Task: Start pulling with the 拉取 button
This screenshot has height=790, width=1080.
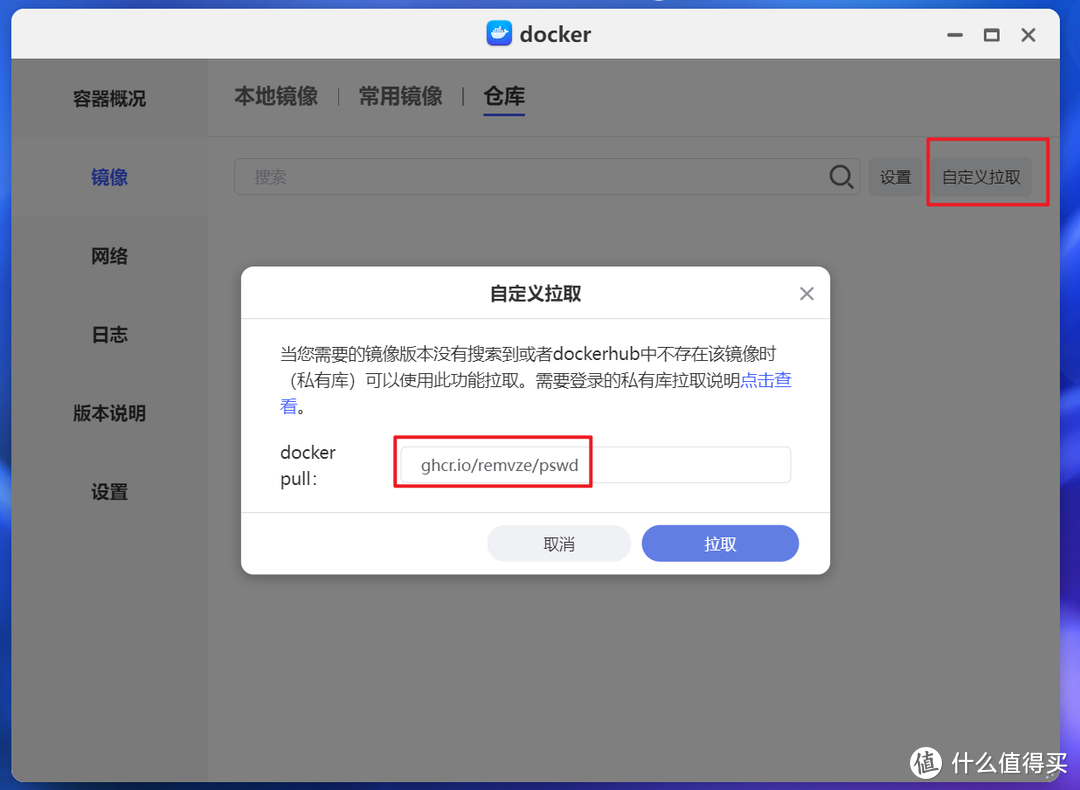Action: click(720, 543)
